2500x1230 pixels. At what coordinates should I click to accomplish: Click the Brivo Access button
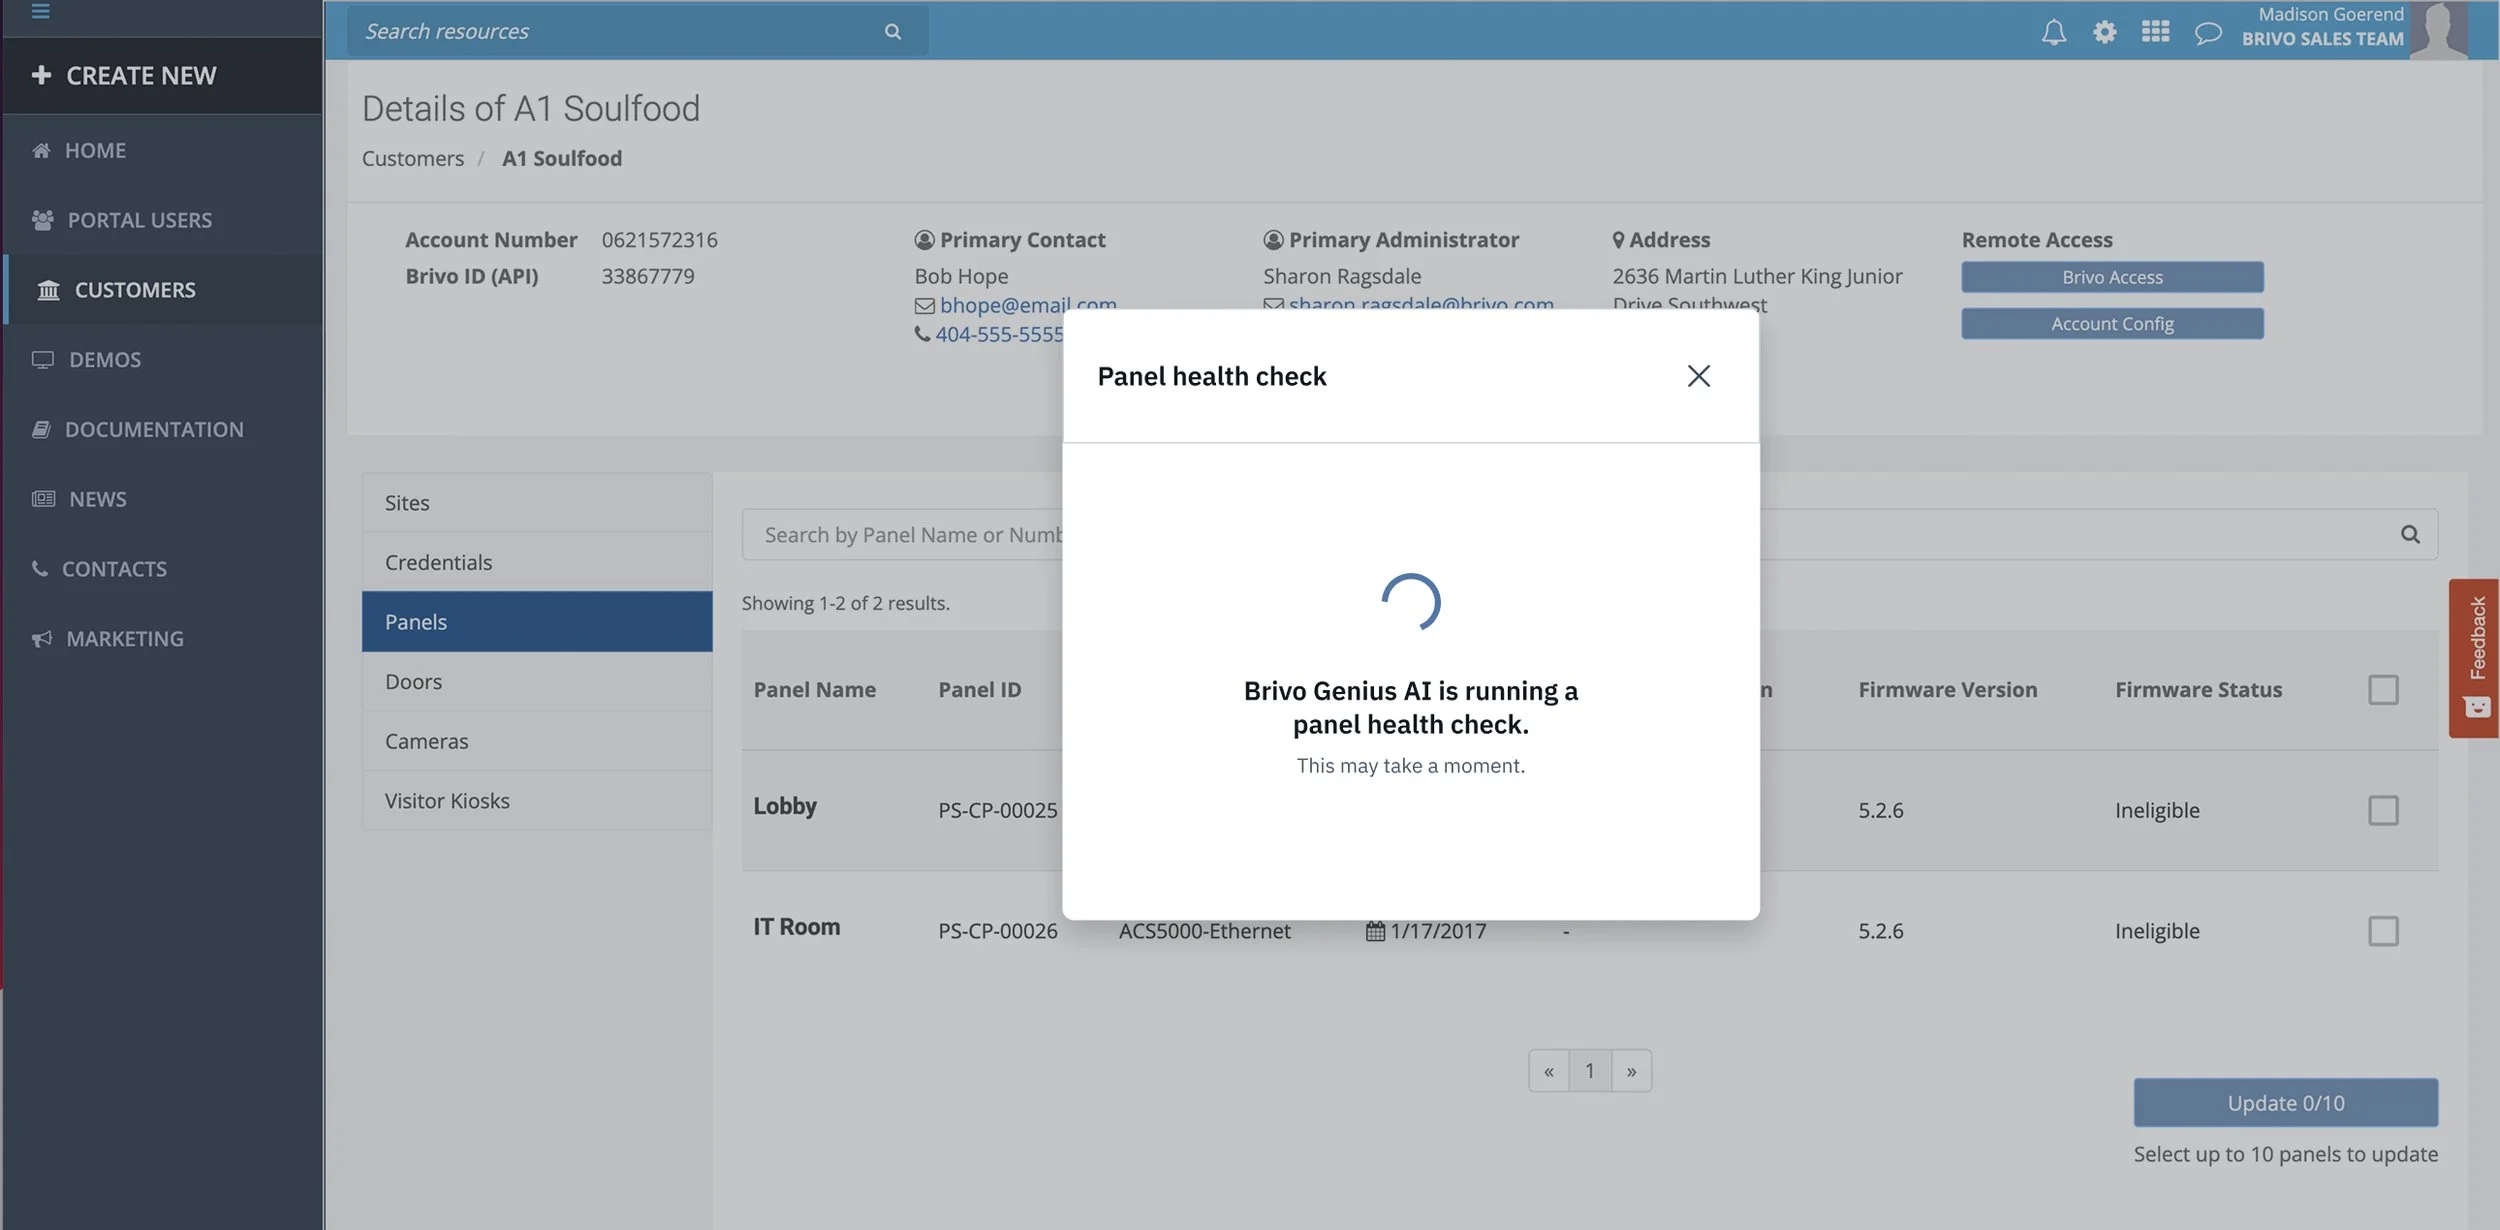click(x=2111, y=277)
